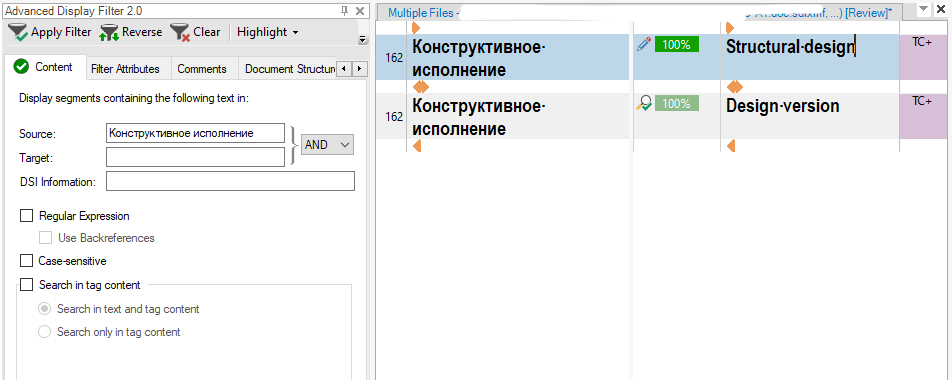Switch to the Filter Attributes tab
This screenshot has width=952, height=380.
coord(125,69)
